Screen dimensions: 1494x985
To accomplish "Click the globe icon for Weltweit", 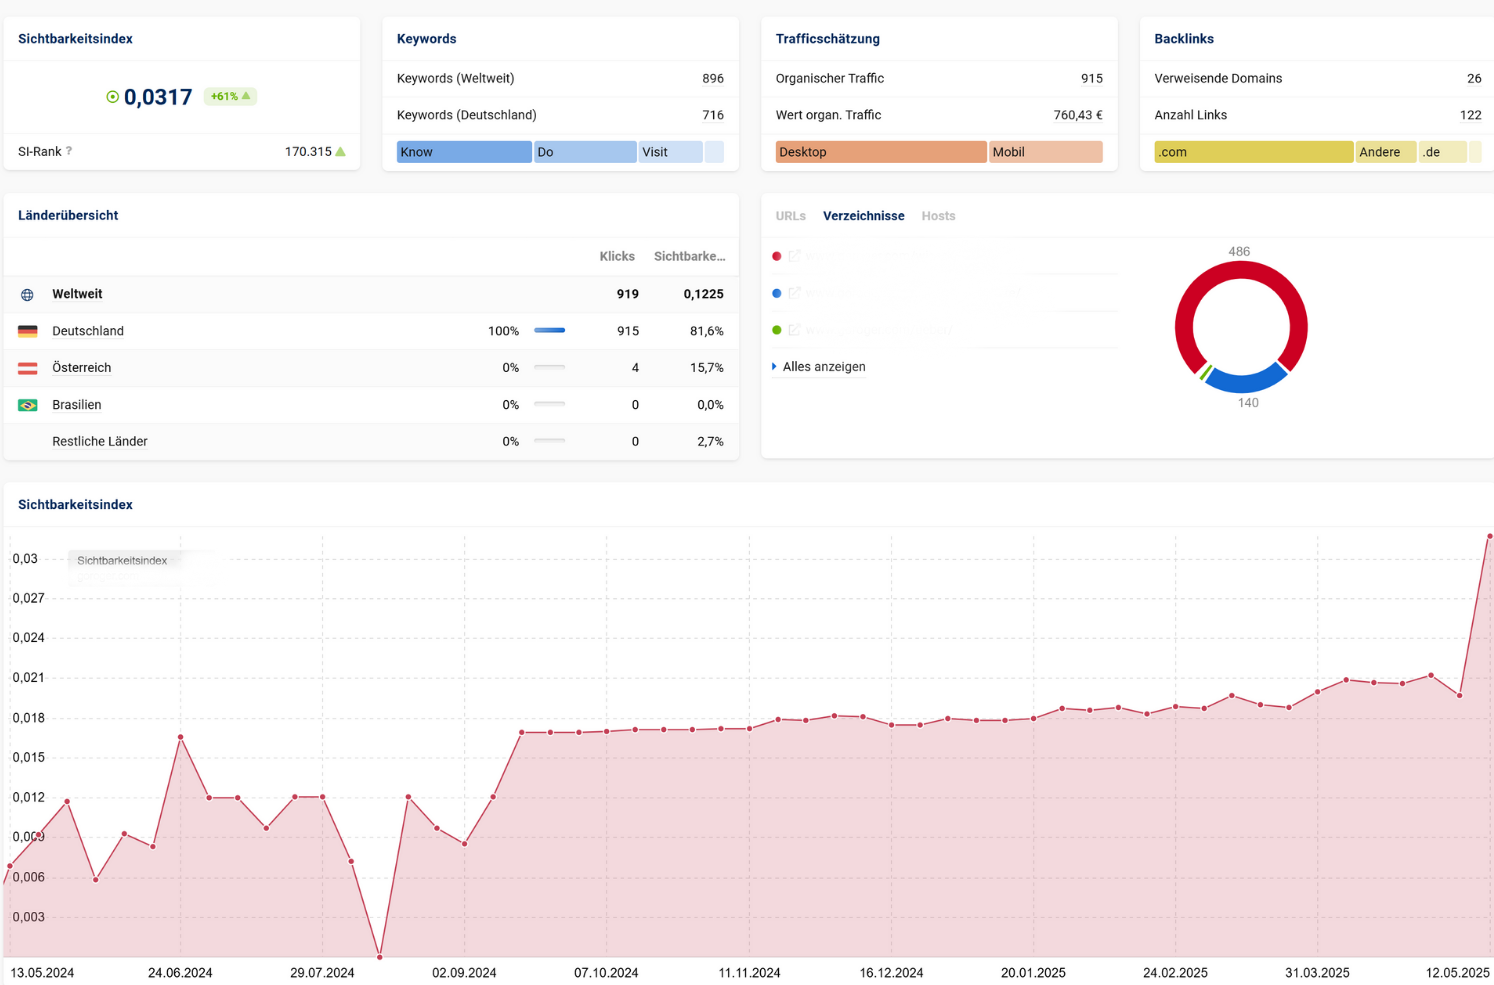I will pyautogui.click(x=27, y=295).
